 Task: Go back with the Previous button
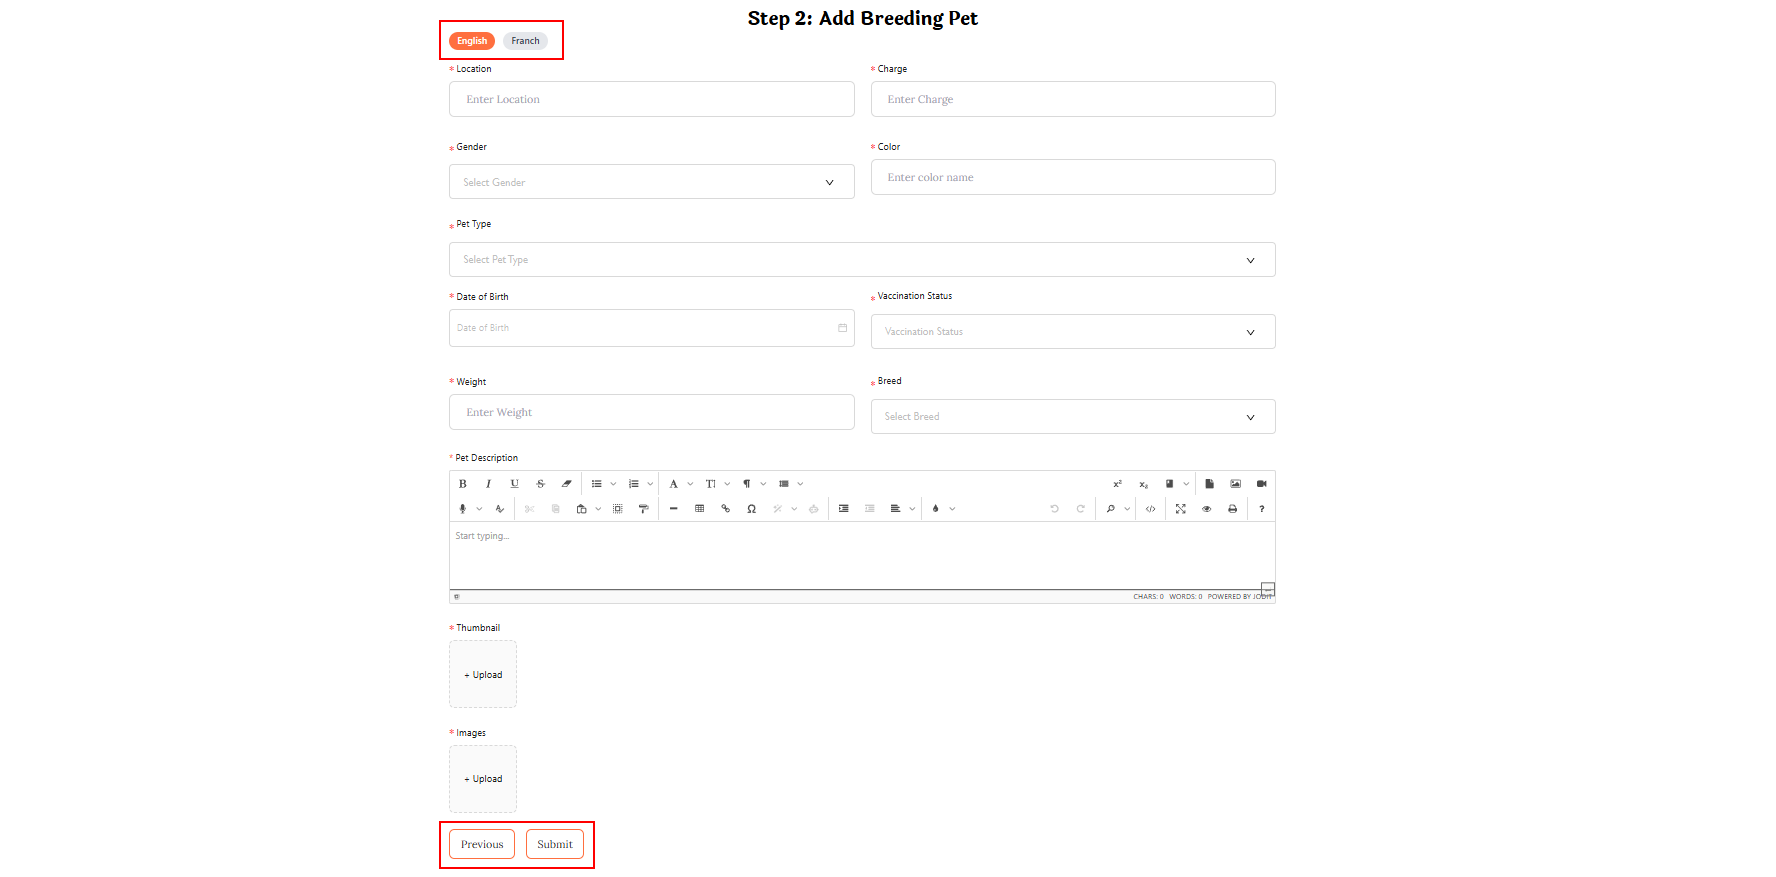click(482, 844)
